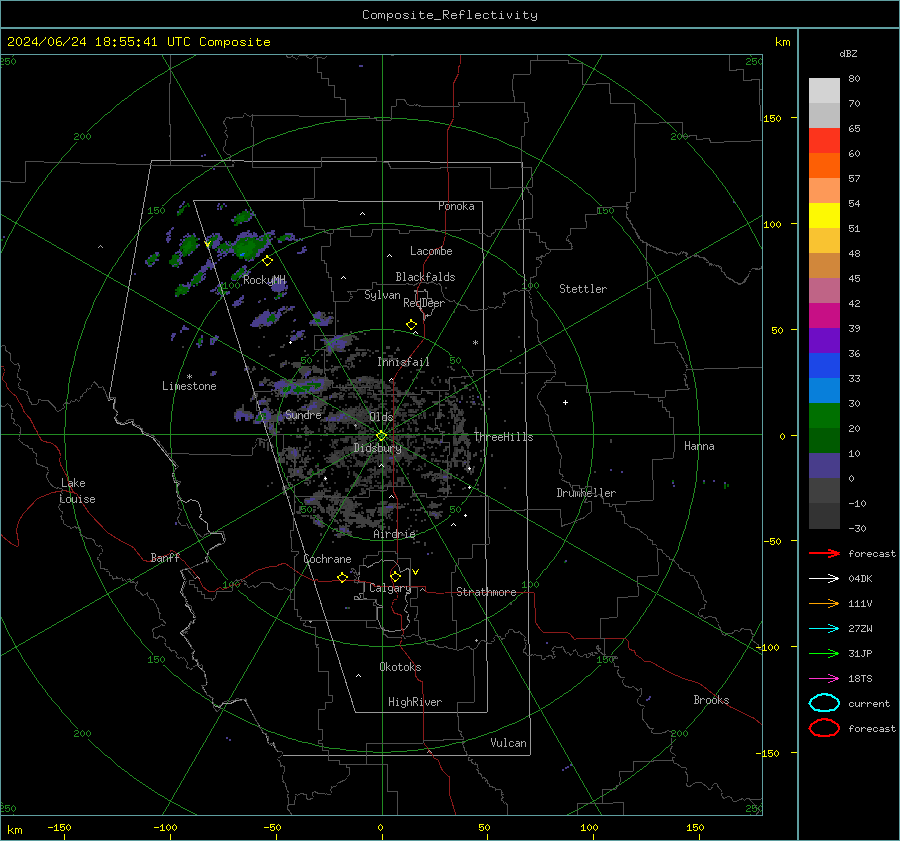Click the yellow diamond marker over Calgary
Image resolution: width=900 pixels, height=841 pixels.
pyautogui.click(x=395, y=576)
